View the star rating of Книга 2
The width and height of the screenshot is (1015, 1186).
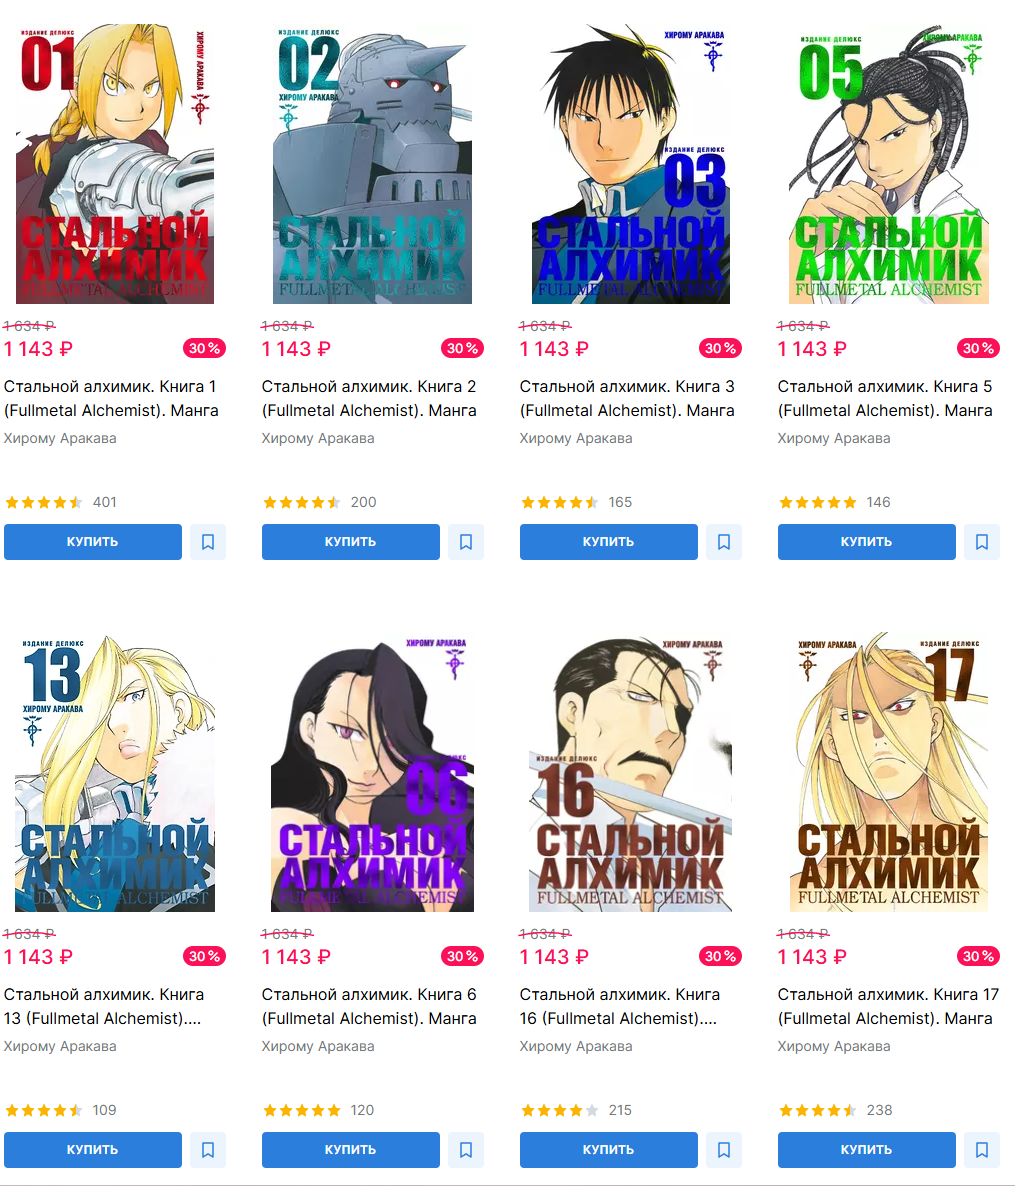[301, 502]
